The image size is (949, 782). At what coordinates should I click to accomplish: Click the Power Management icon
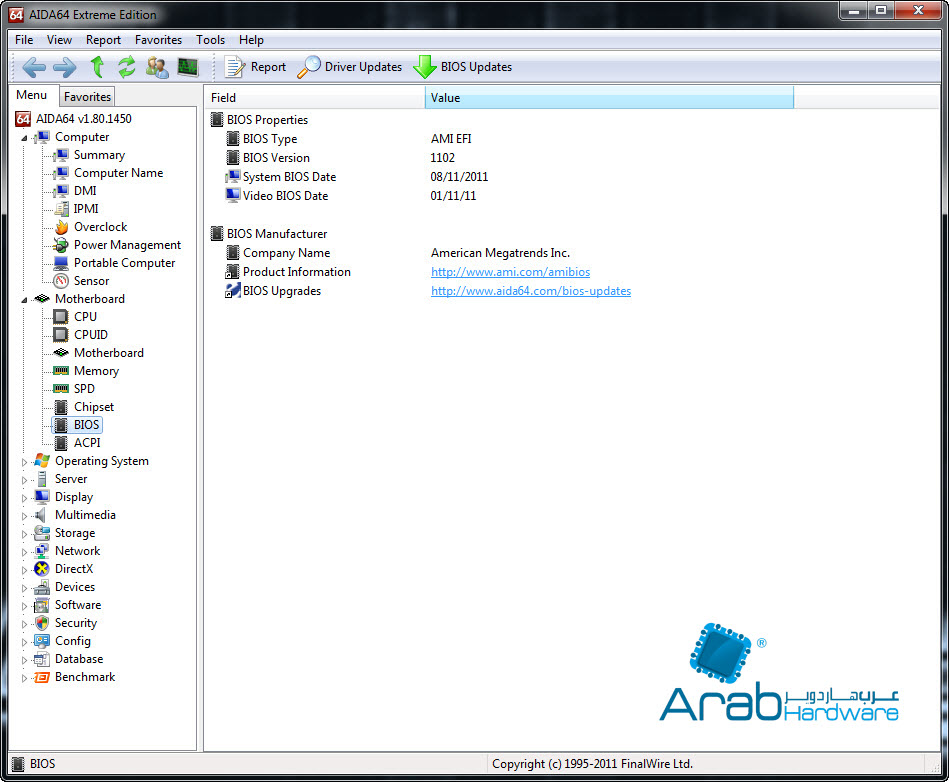coord(61,245)
